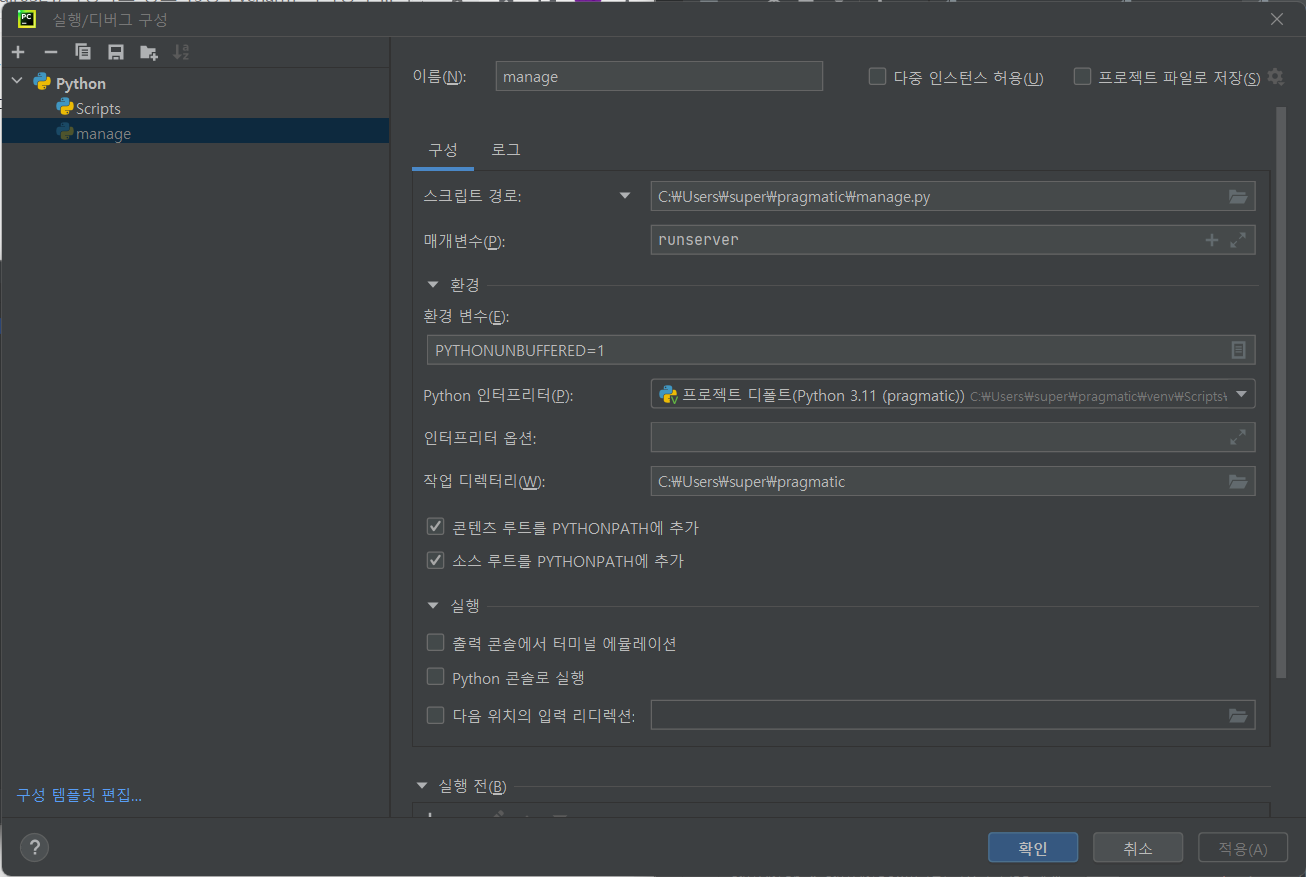Collapse the 실행 전 section

(422, 786)
